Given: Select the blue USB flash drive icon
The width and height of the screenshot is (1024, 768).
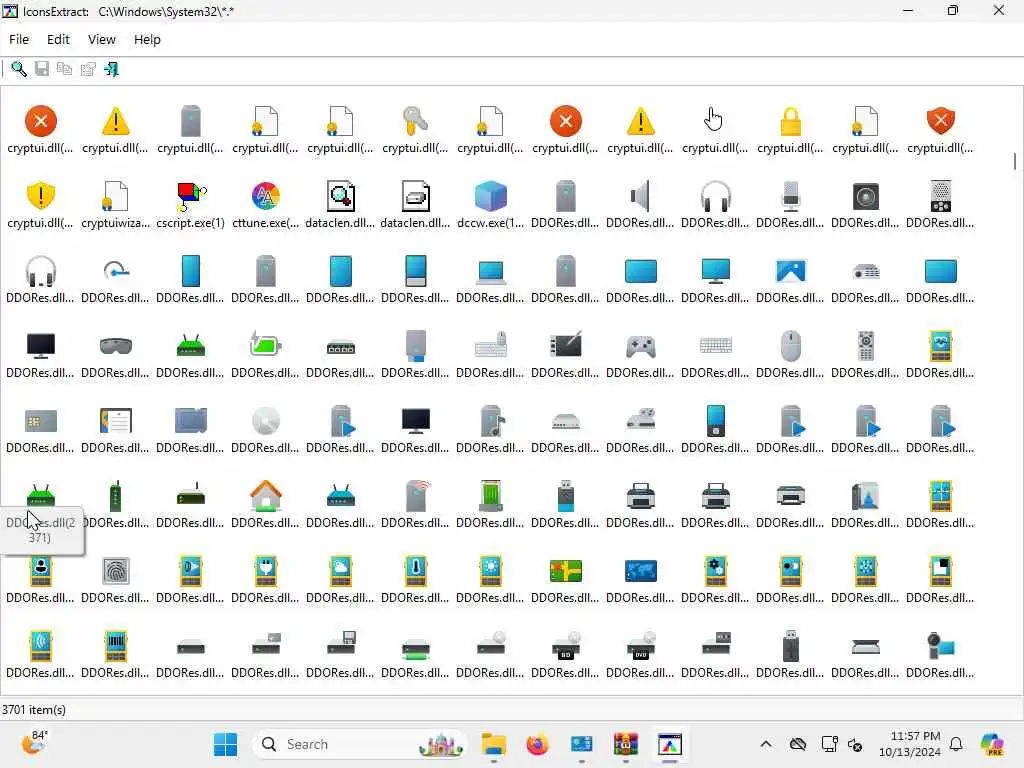Looking at the screenshot, I should (566, 496).
